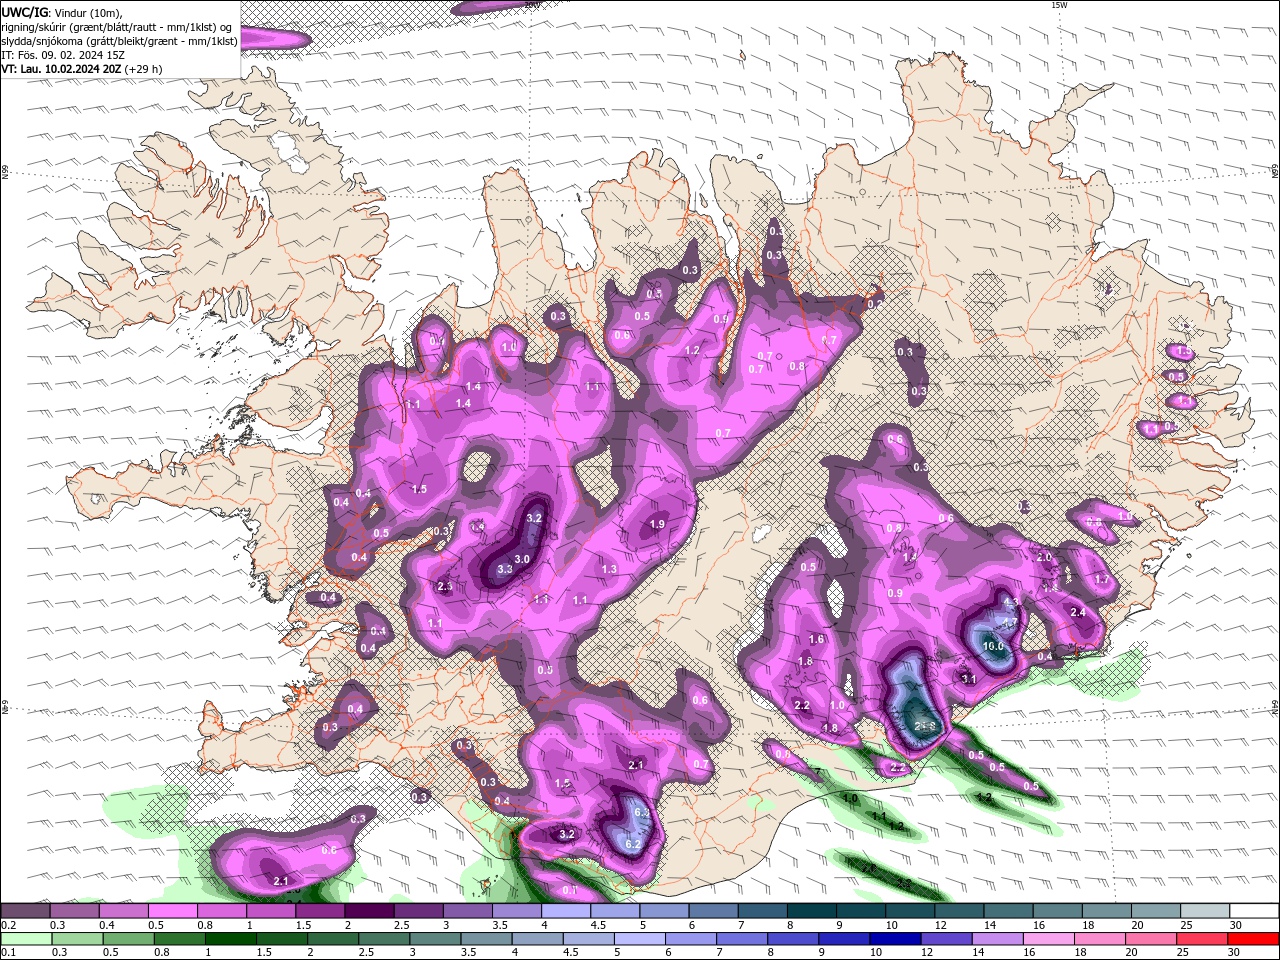Click the 6.3 value in the south
This screenshot has height=960, width=1280.
click(x=642, y=813)
